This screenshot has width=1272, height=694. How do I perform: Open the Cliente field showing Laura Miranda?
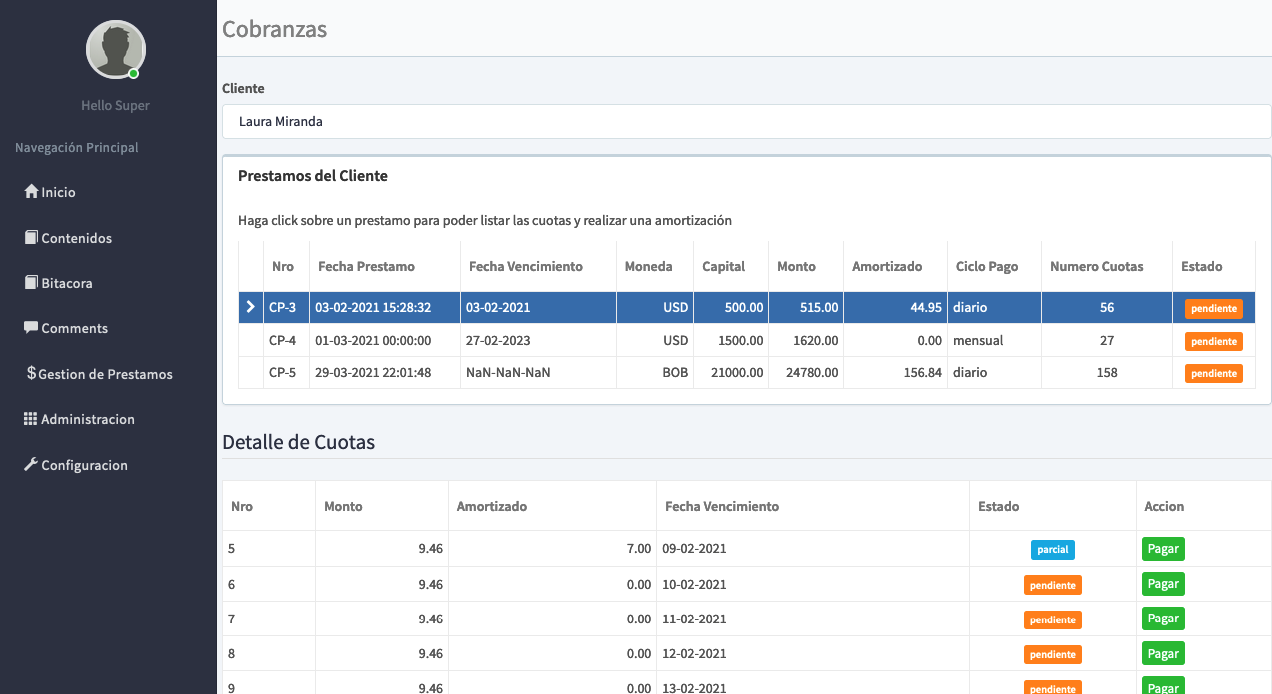click(x=746, y=122)
